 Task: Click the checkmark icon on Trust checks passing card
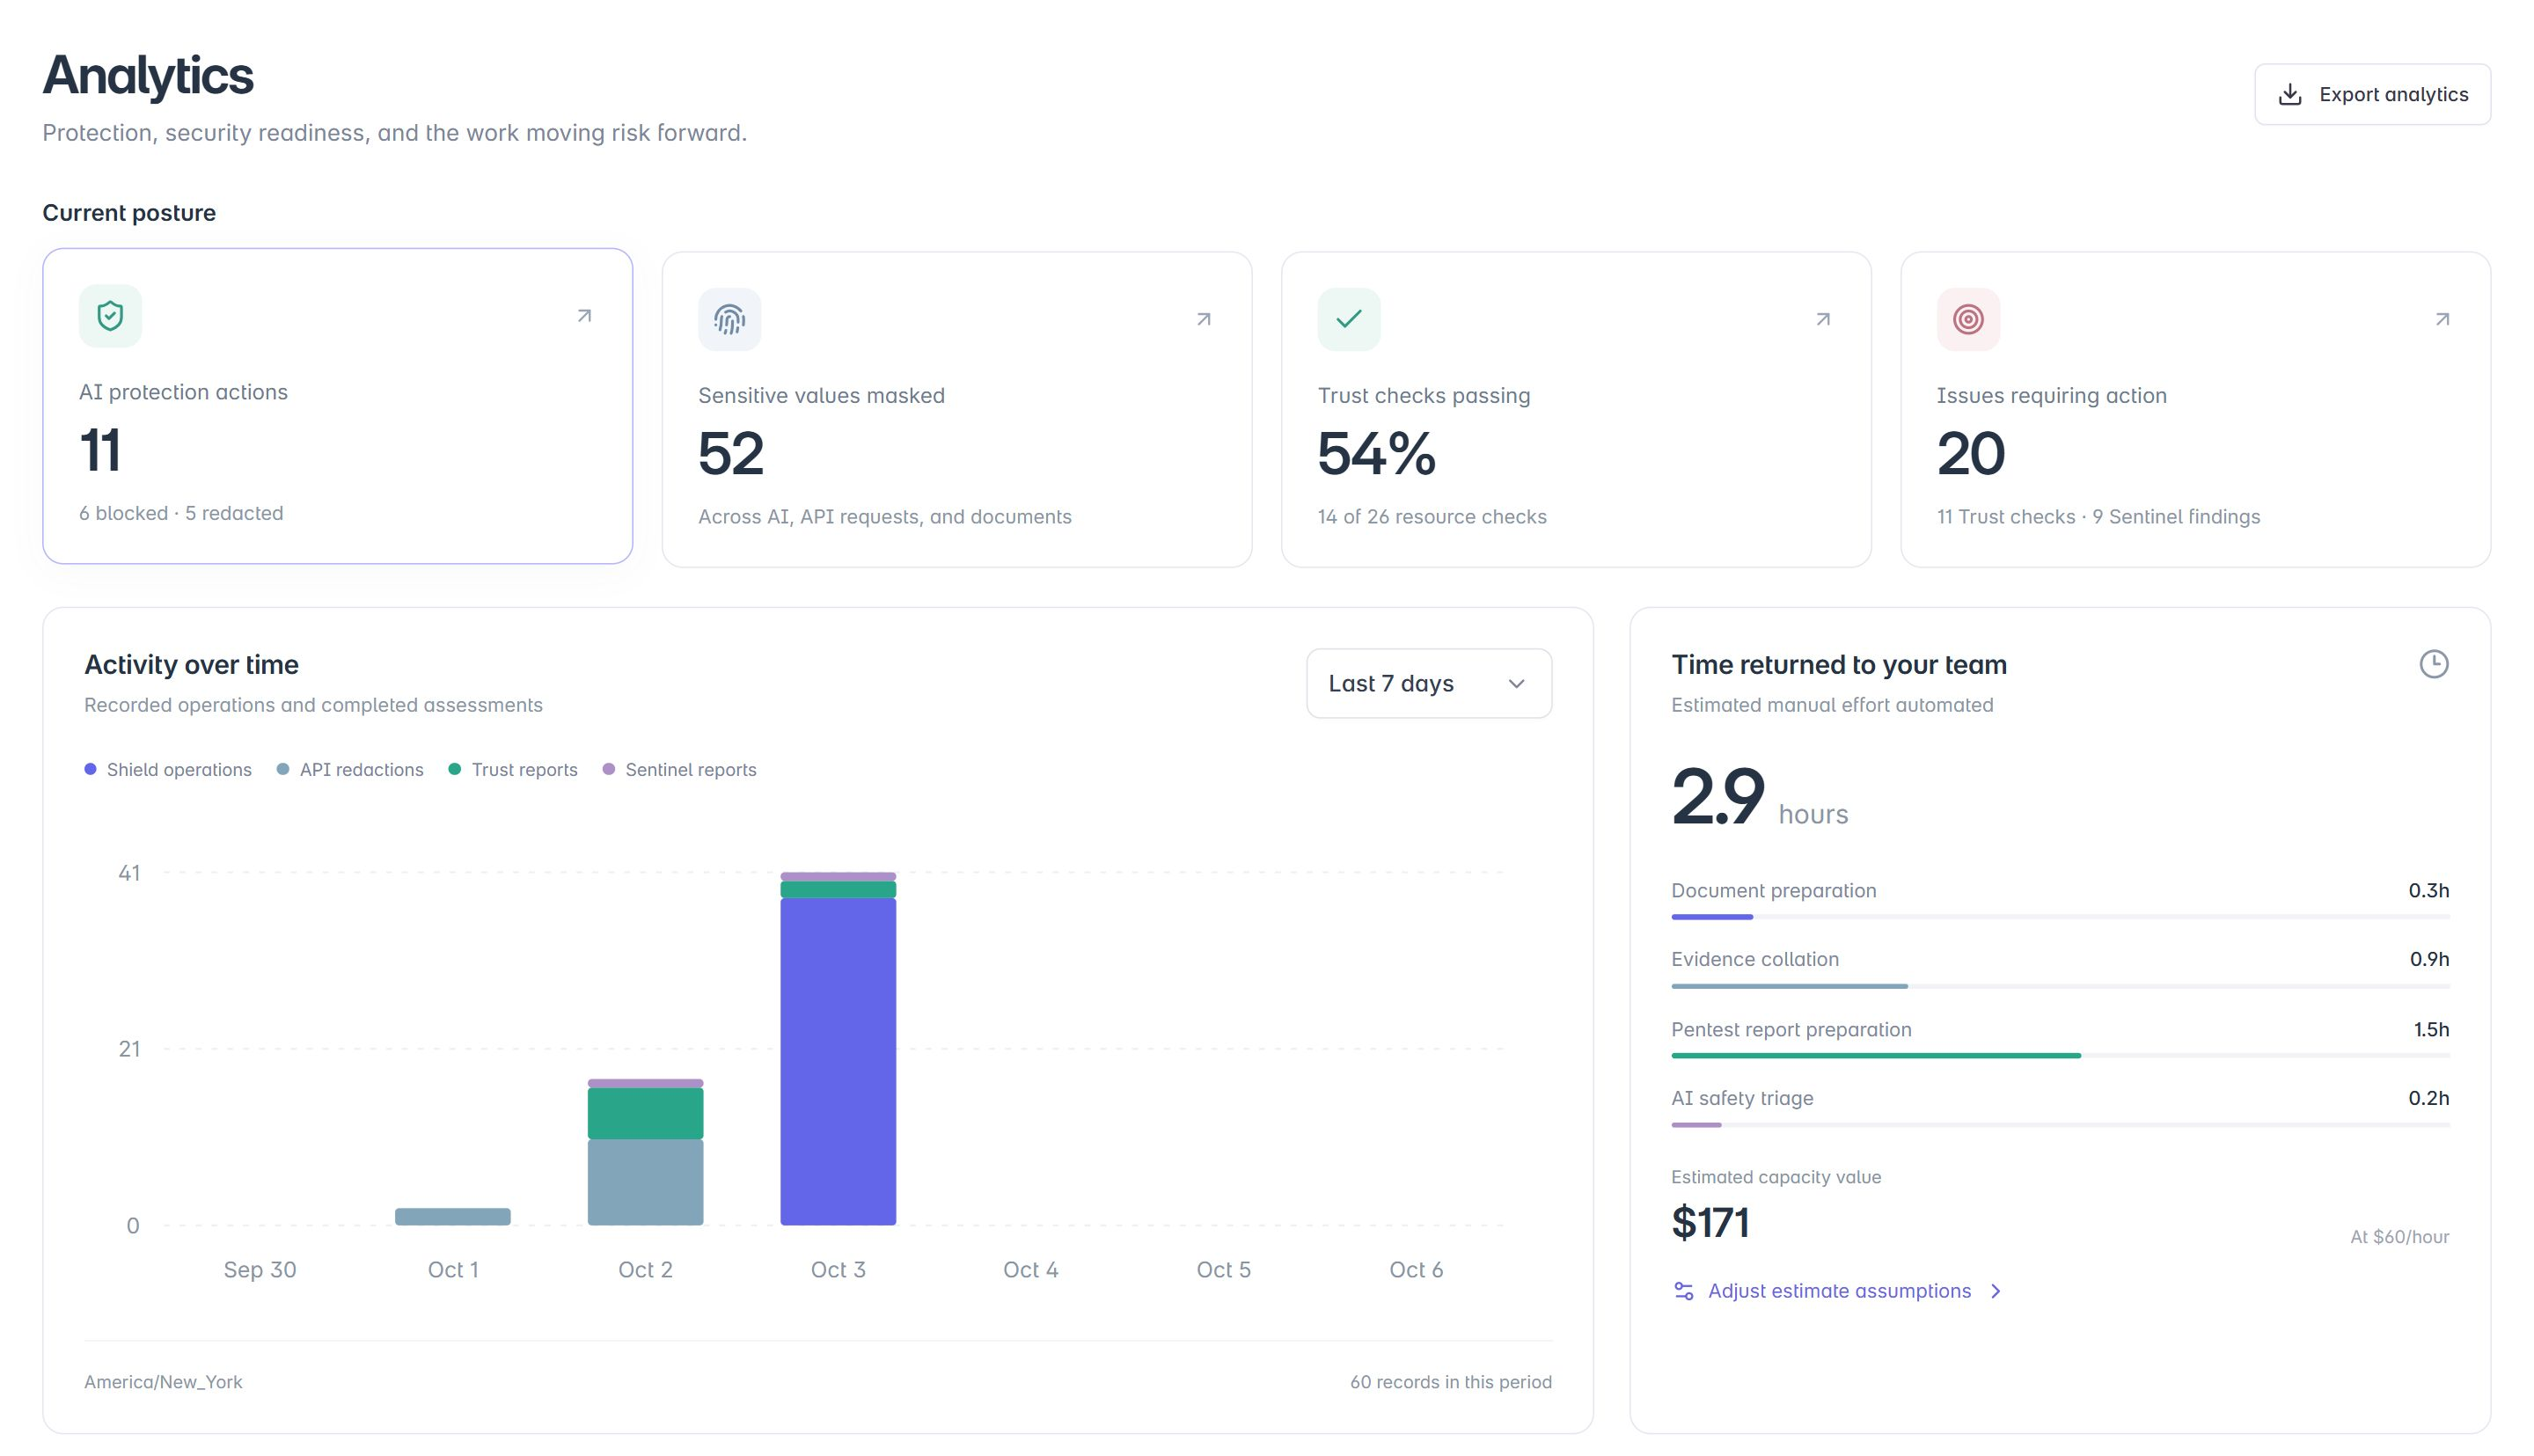point(1348,319)
